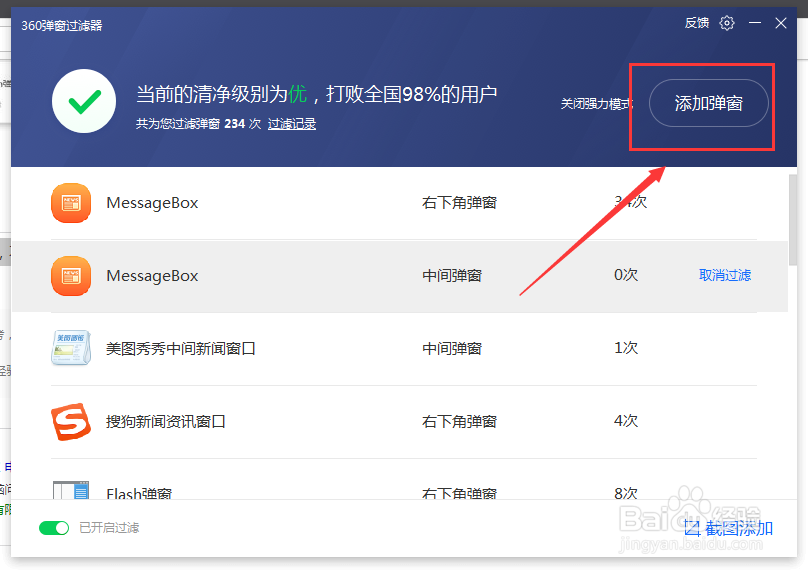Click 关闭强力模式 link
The height and width of the screenshot is (572, 808).
[x=596, y=104]
